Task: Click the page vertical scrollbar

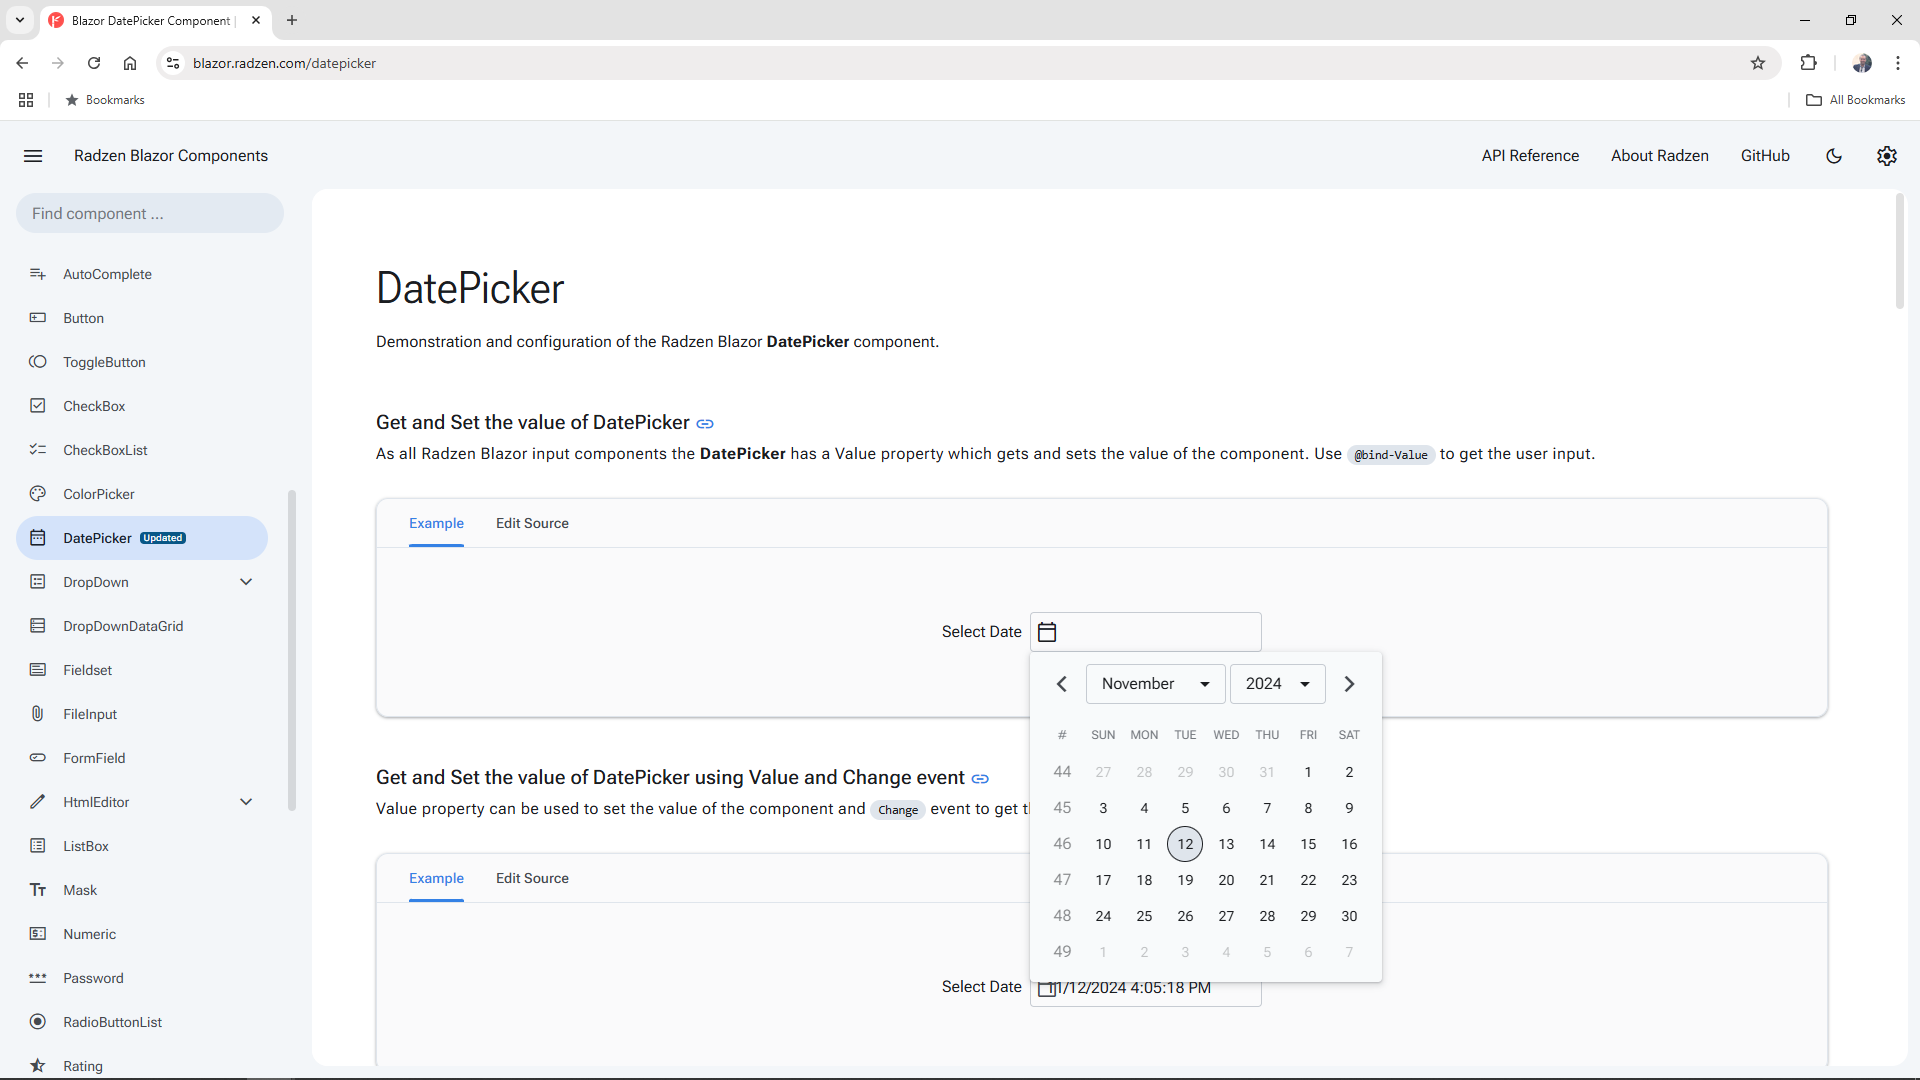Action: [x=1900, y=252]
